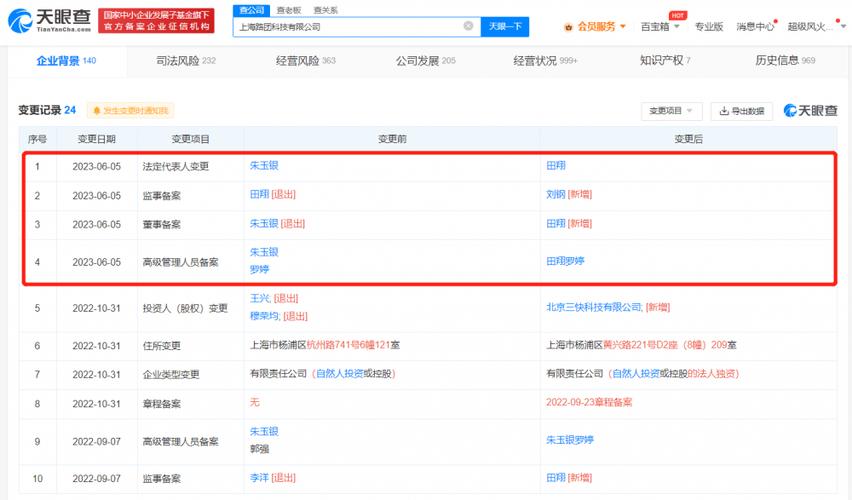This screenshot has height=500, width=852.
Task: Switch to the 历史信息 tab
Action: coord(785,60)
